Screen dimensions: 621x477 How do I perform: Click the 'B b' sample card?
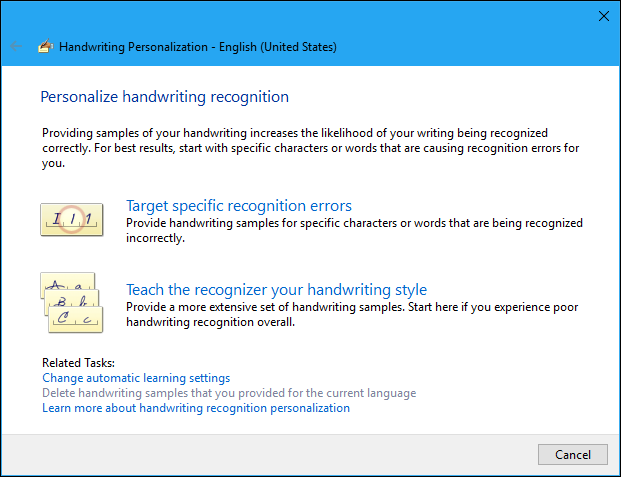(x=74, y=302)
